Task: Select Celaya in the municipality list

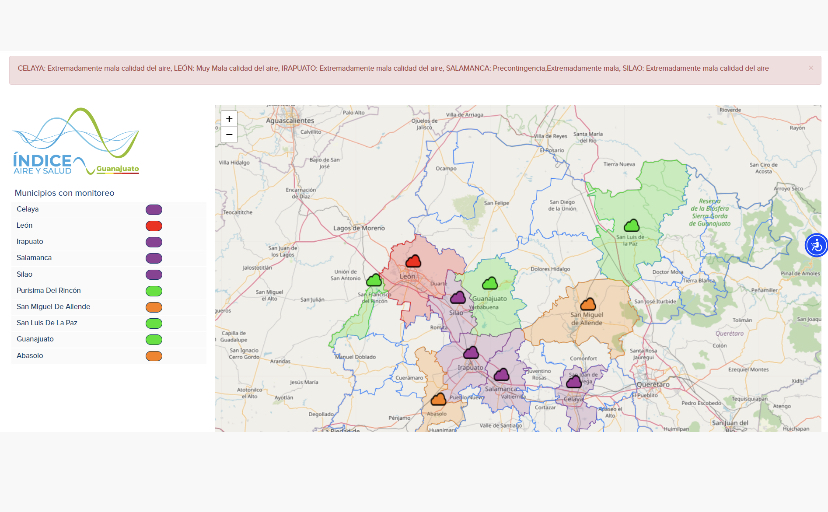Action: [x=28, y=209]
